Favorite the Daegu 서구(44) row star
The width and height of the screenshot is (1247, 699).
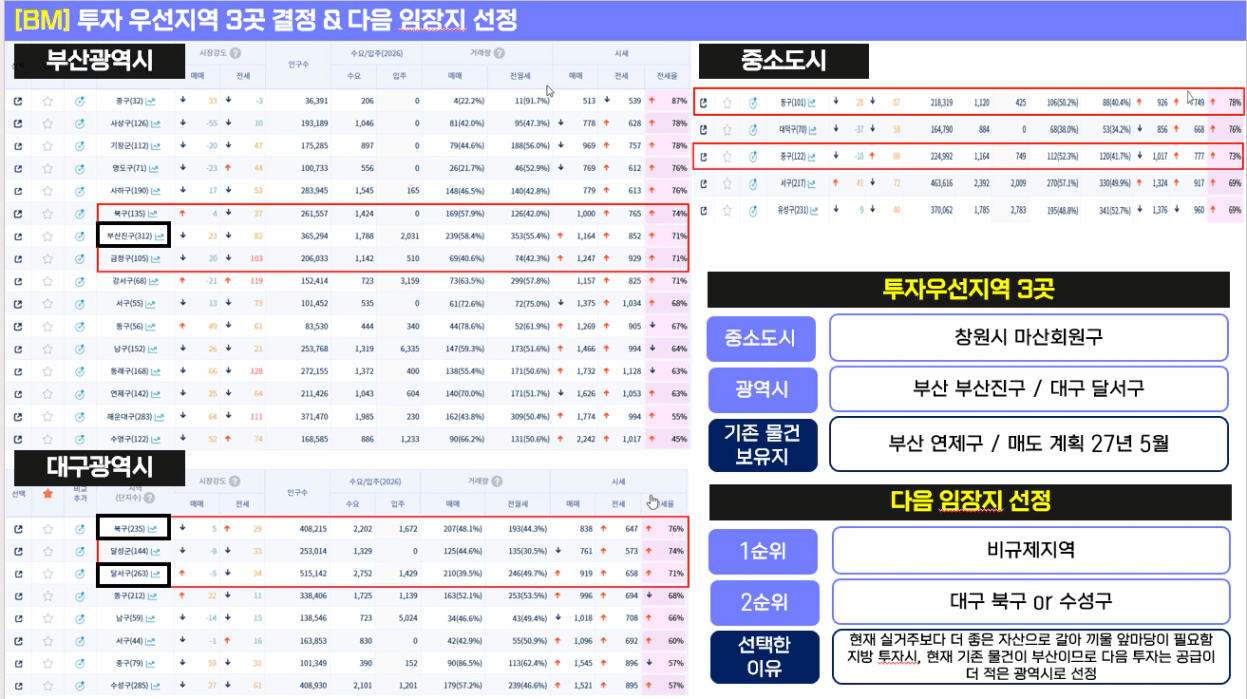pyautogui.click(x=47, y=641)
